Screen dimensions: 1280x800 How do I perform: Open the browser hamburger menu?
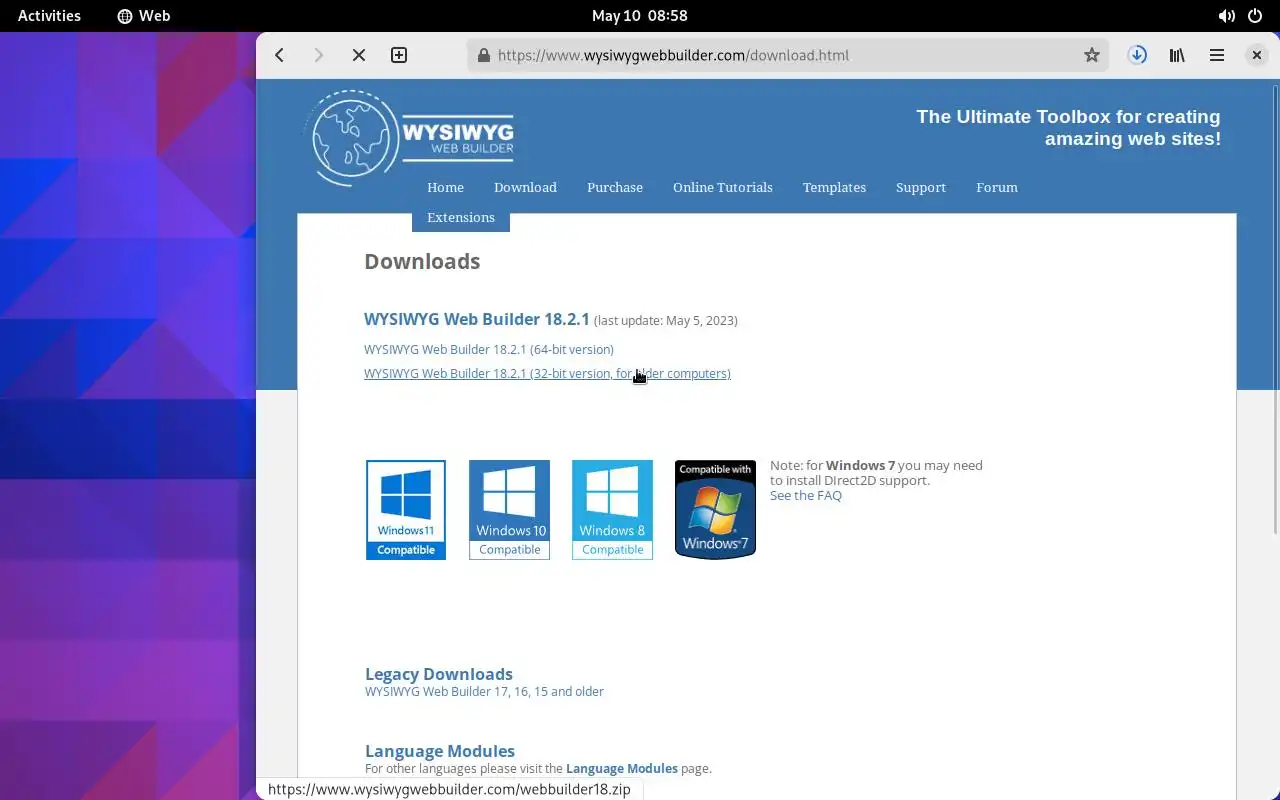pos(1217,55)
